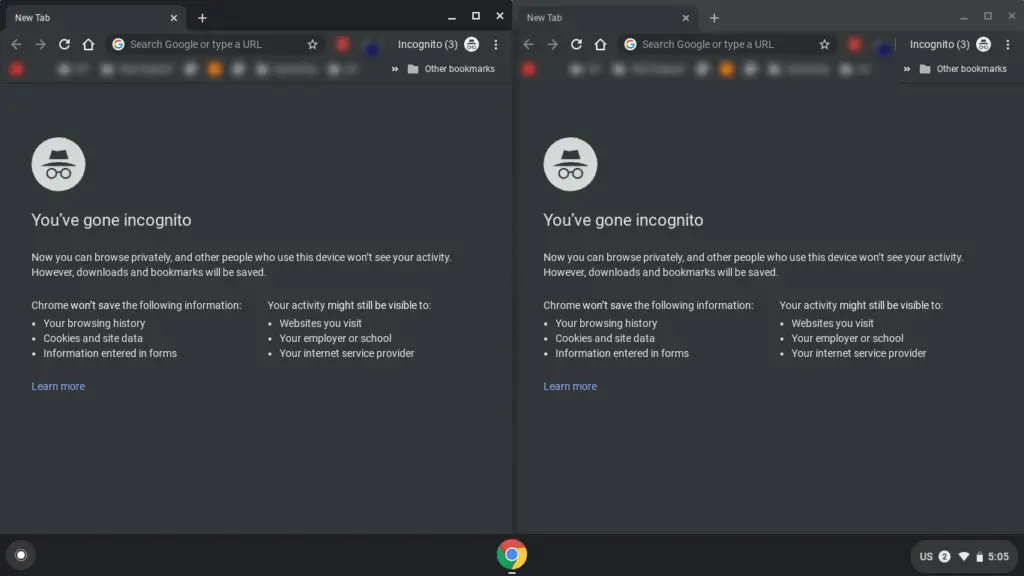The image size is (1024, 576).
Task: Maximize the left incognito window
Action: [x=475, y=16]
